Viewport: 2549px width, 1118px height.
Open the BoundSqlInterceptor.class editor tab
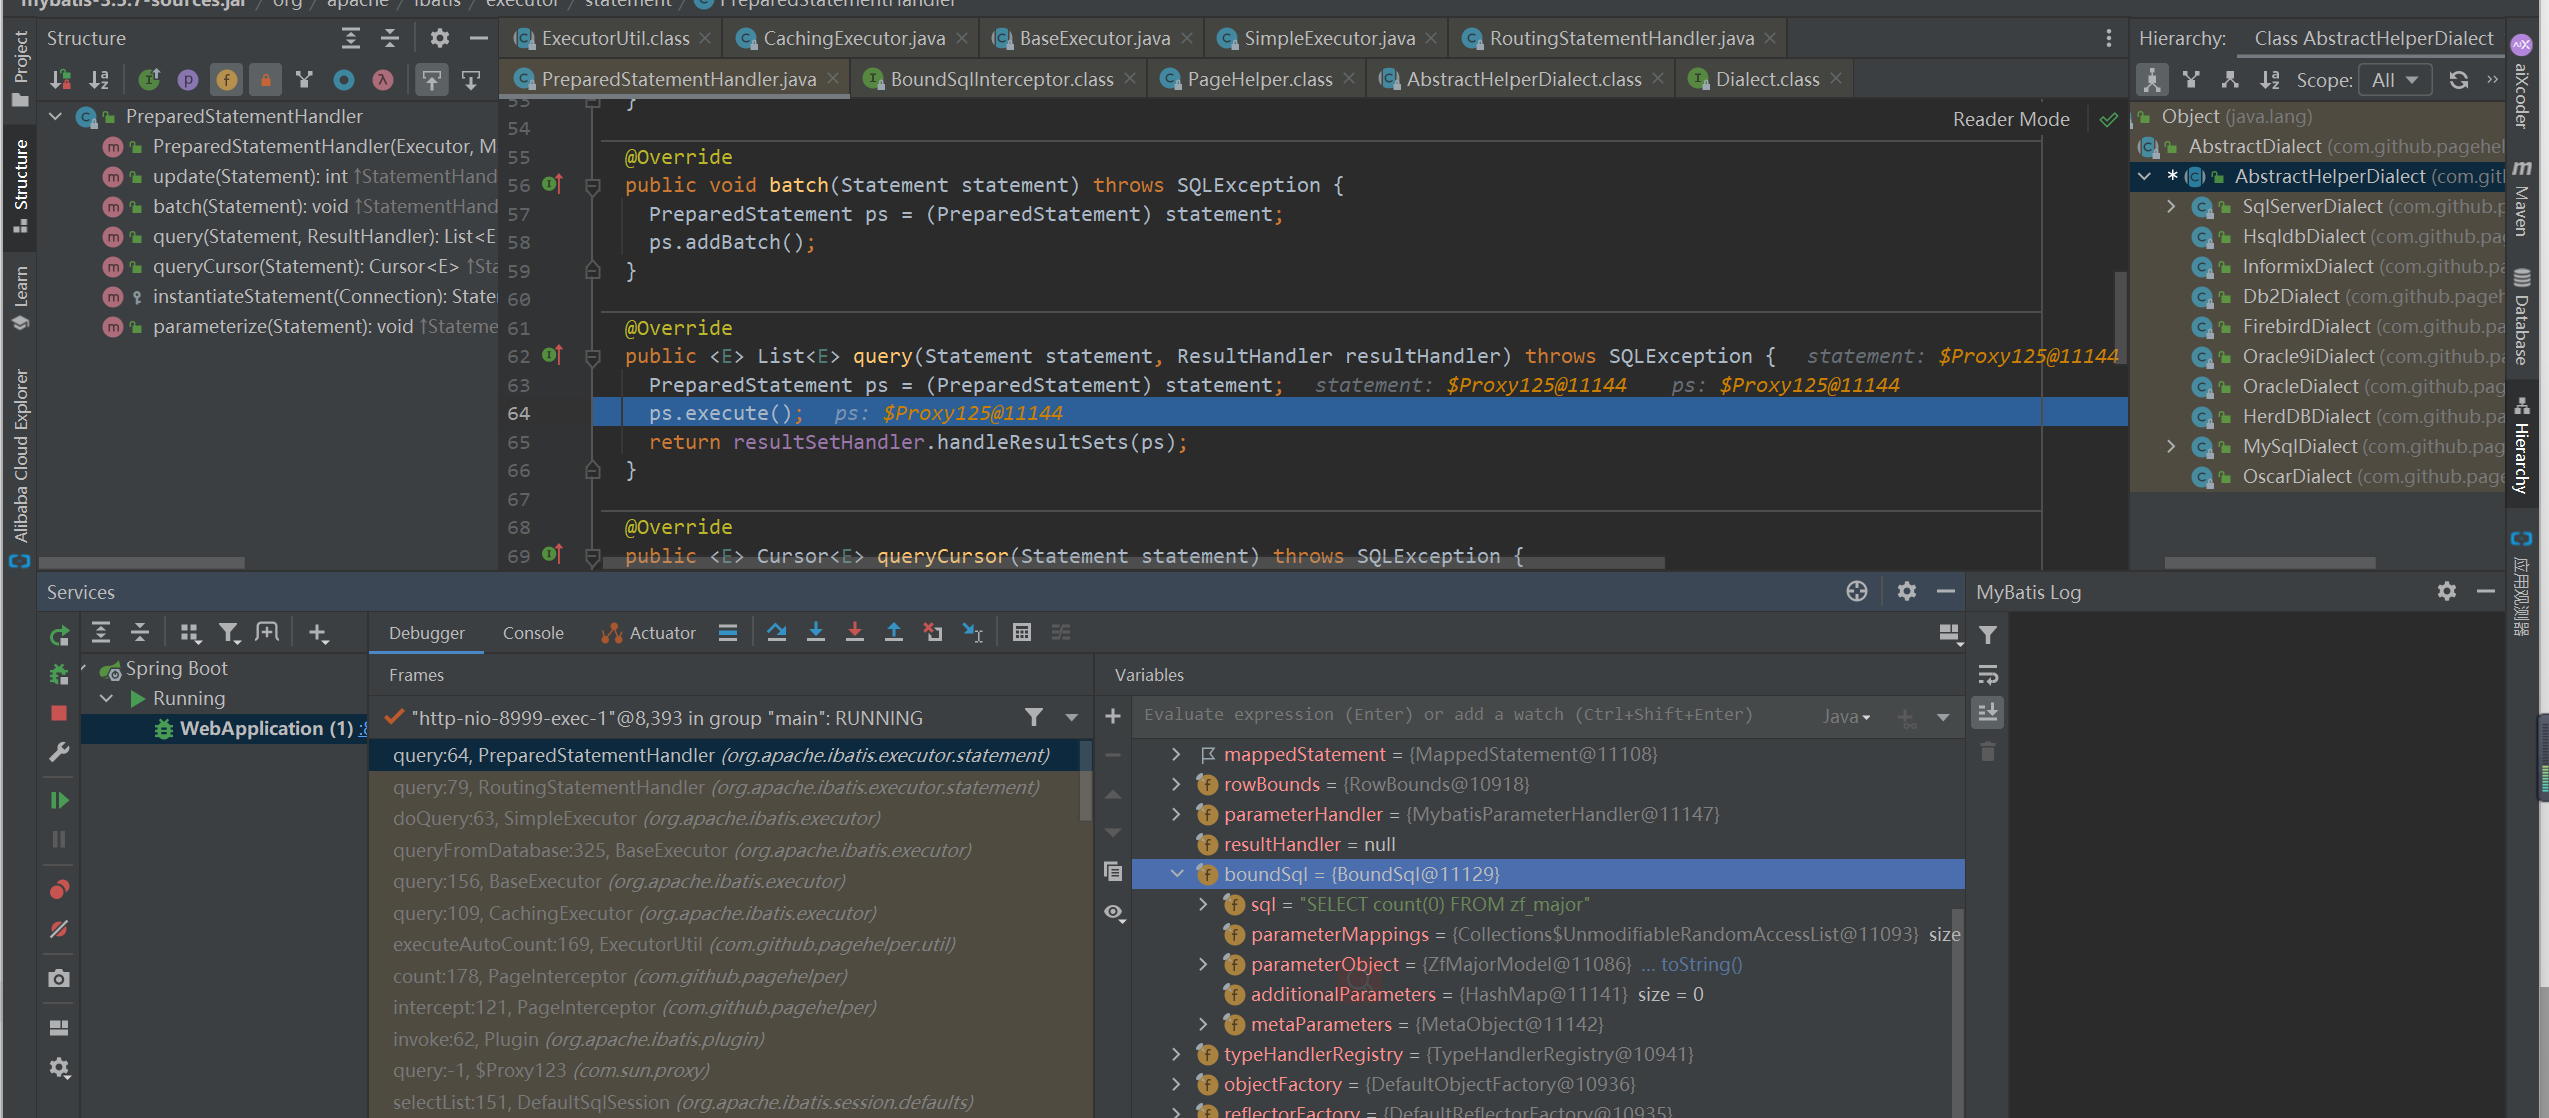[x=1001, y=79]
